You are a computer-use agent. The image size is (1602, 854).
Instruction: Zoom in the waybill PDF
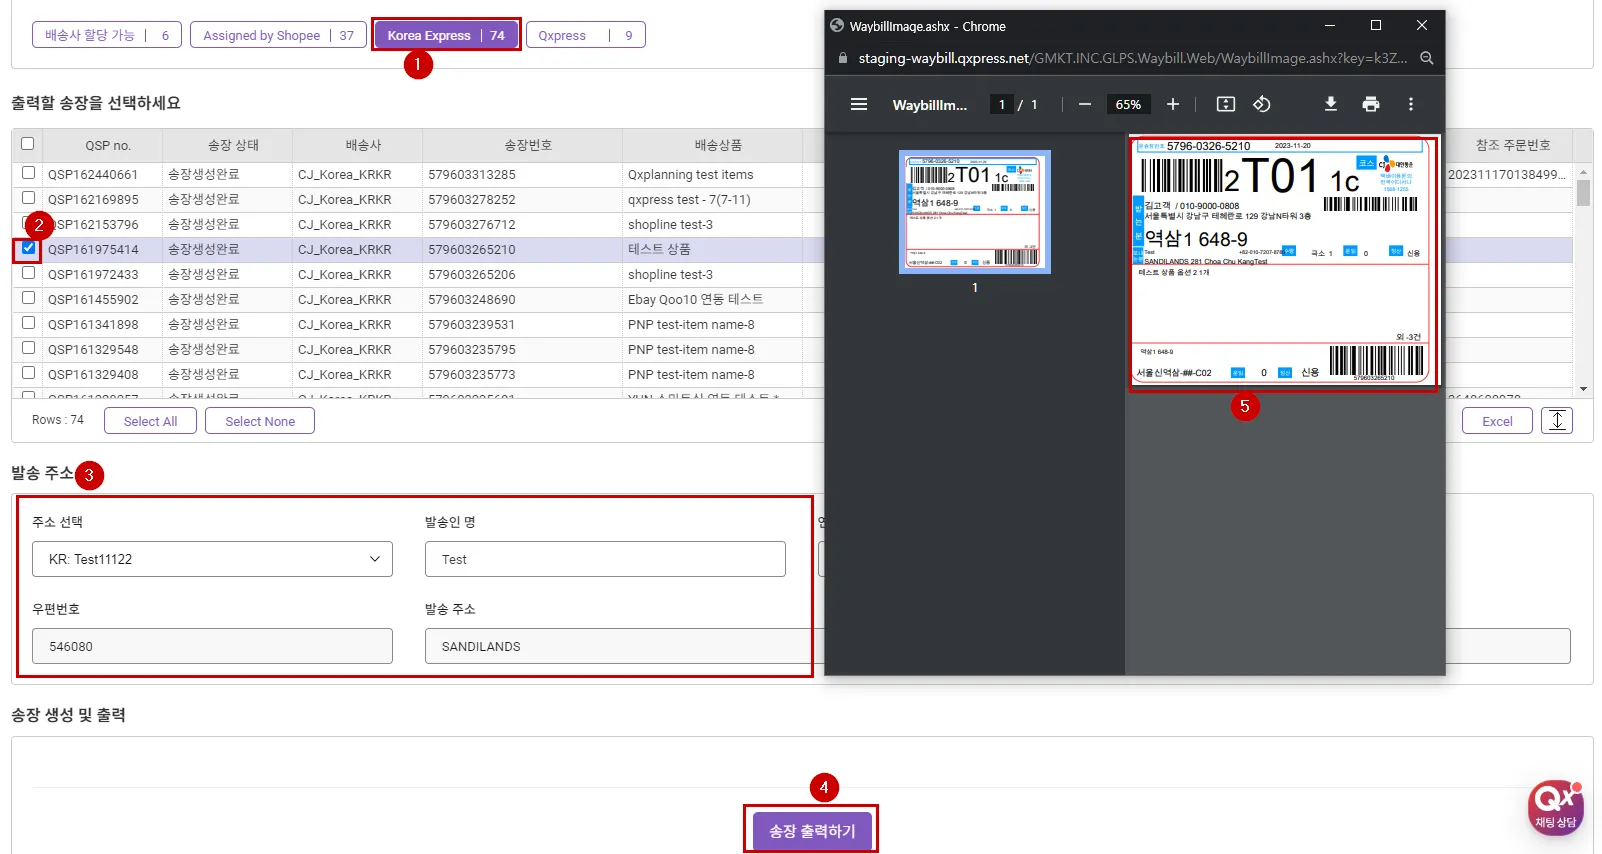[1172, 104]
